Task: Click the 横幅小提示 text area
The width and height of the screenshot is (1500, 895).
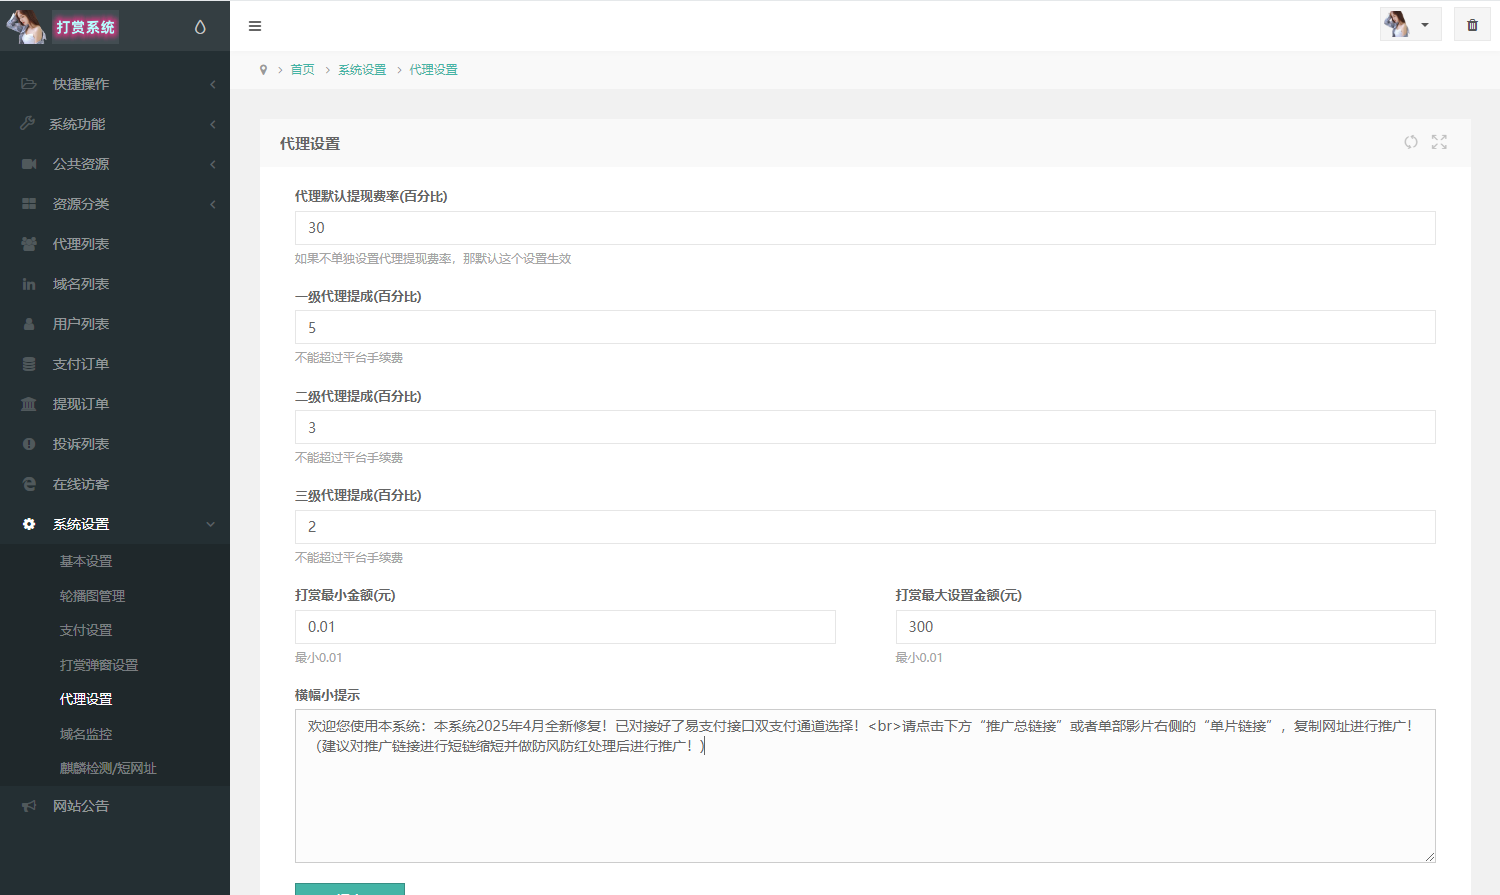Action: (x=865, y=790)
